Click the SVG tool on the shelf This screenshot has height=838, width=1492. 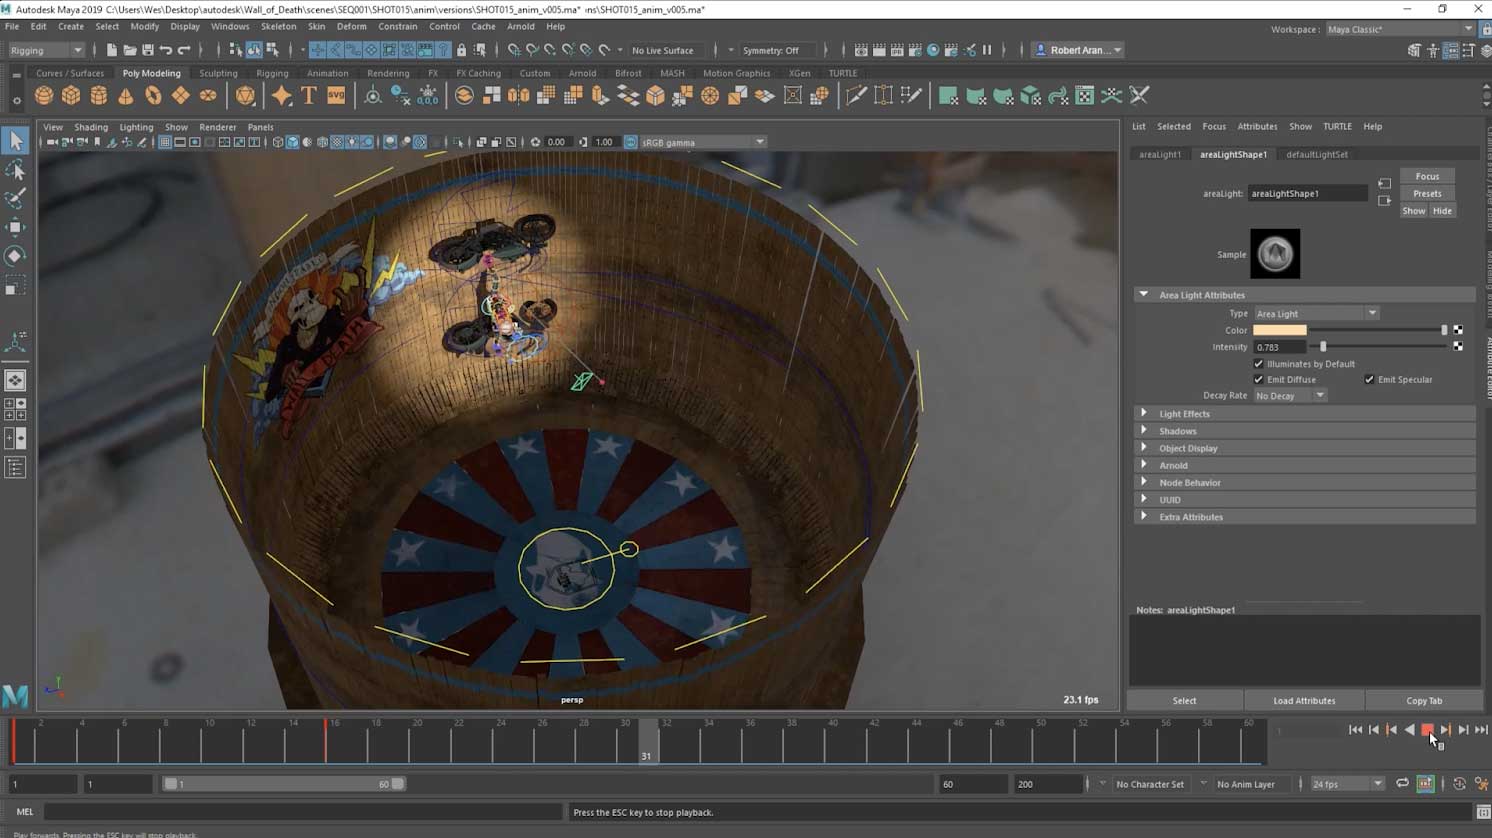(336, 96)
